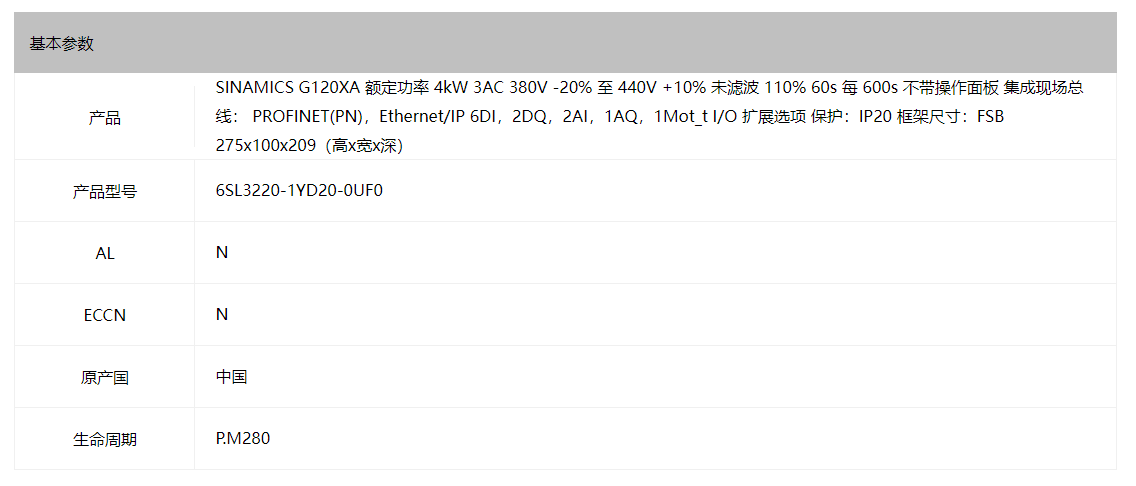This screenshot has height=486, width=1136.
Task: Select the 产品 row label
Action: [104, 117]
